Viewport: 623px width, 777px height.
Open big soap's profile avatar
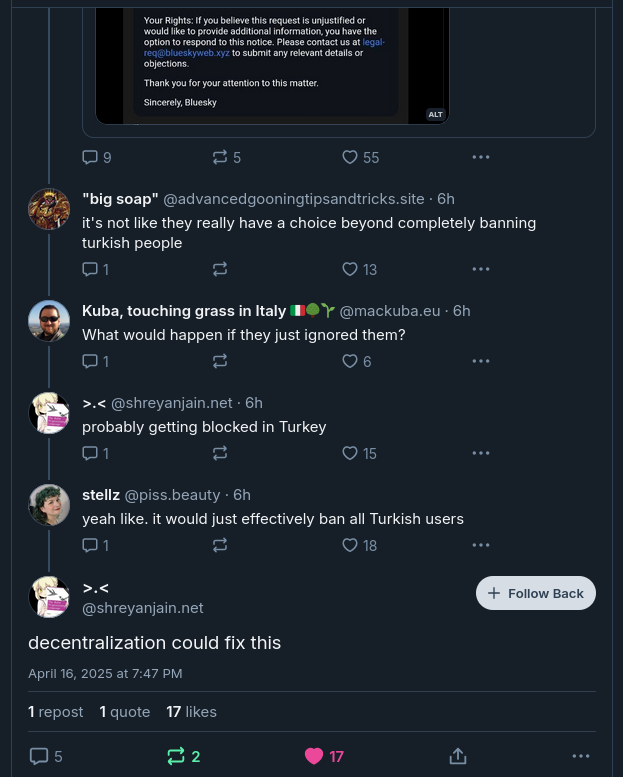point(49,209)
